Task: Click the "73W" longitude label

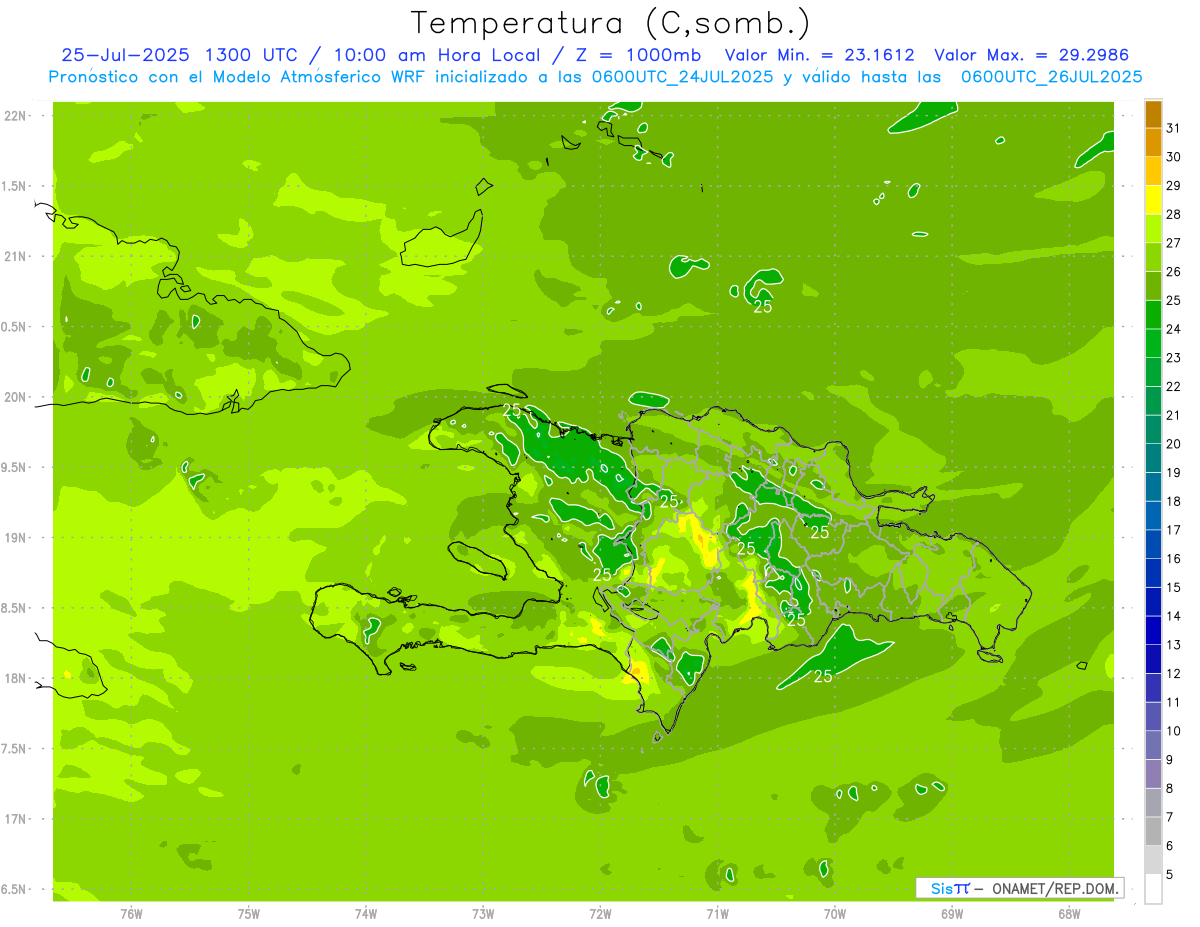Action: coord(483,913)
